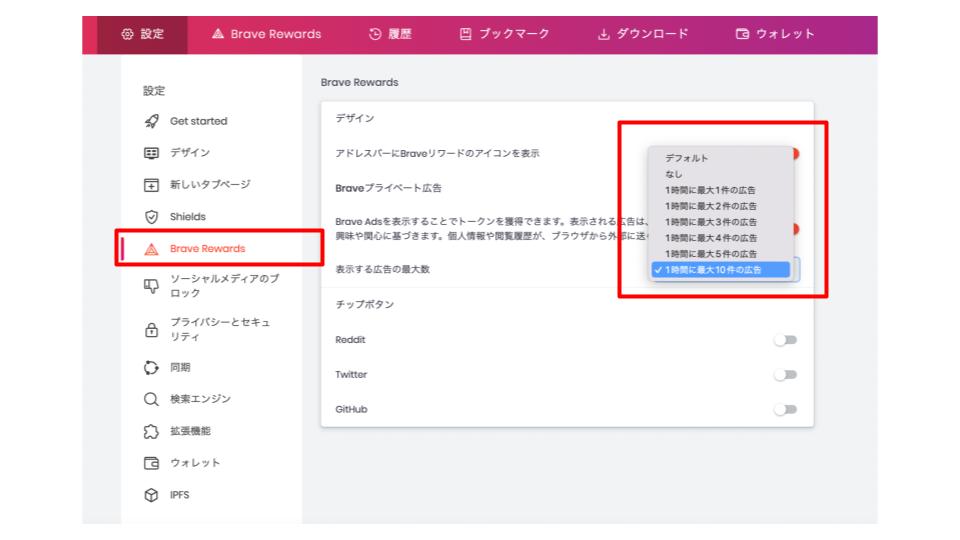The height and width of the screenshot is (540, 960).
Task: Click the IPFS cube icon
Action: click(x=151, y=495)
